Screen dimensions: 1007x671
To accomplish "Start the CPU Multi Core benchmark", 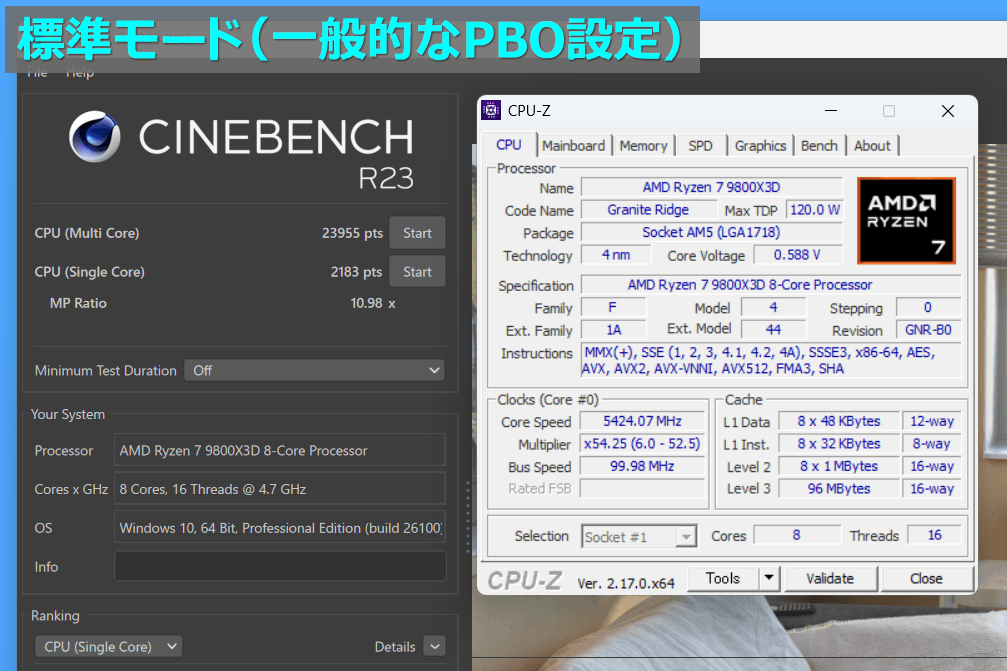I will point(417,233).
